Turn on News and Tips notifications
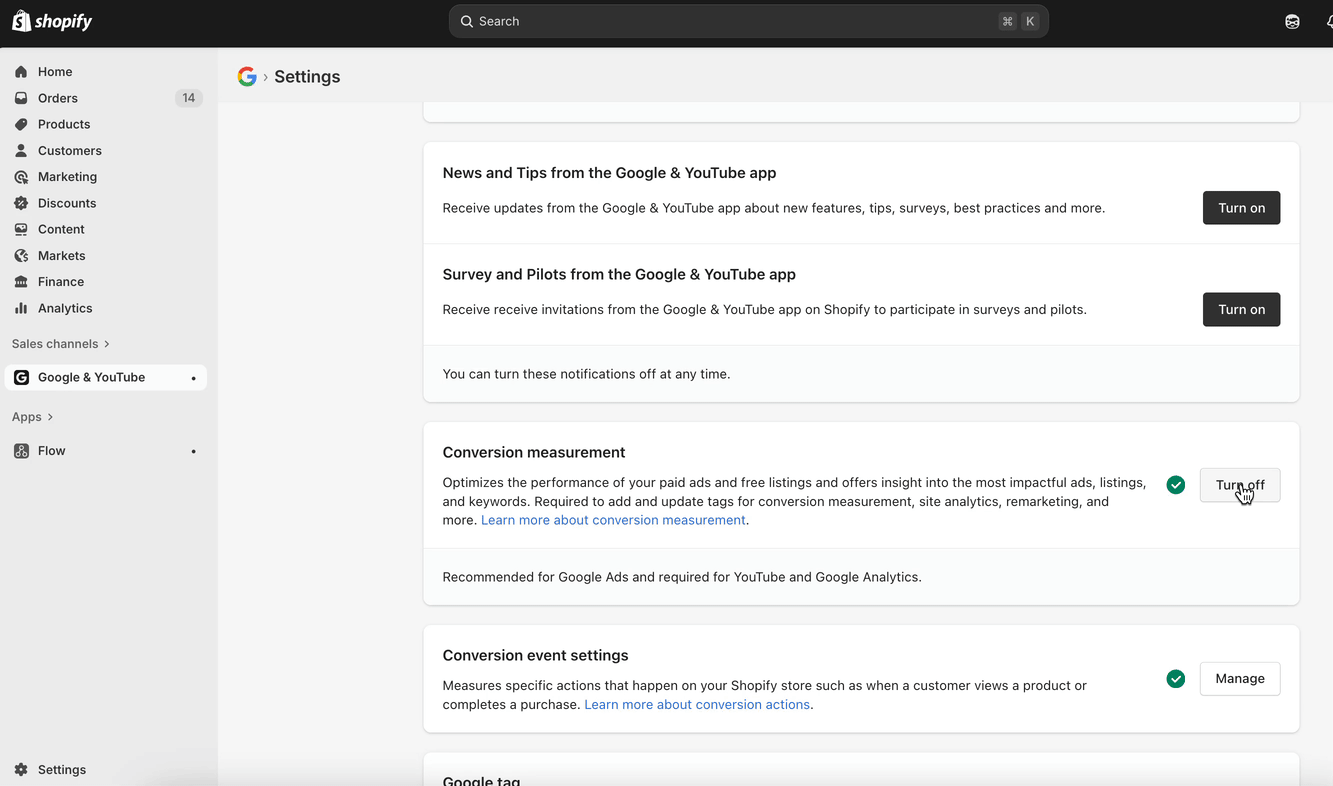 pos(1241,207)
